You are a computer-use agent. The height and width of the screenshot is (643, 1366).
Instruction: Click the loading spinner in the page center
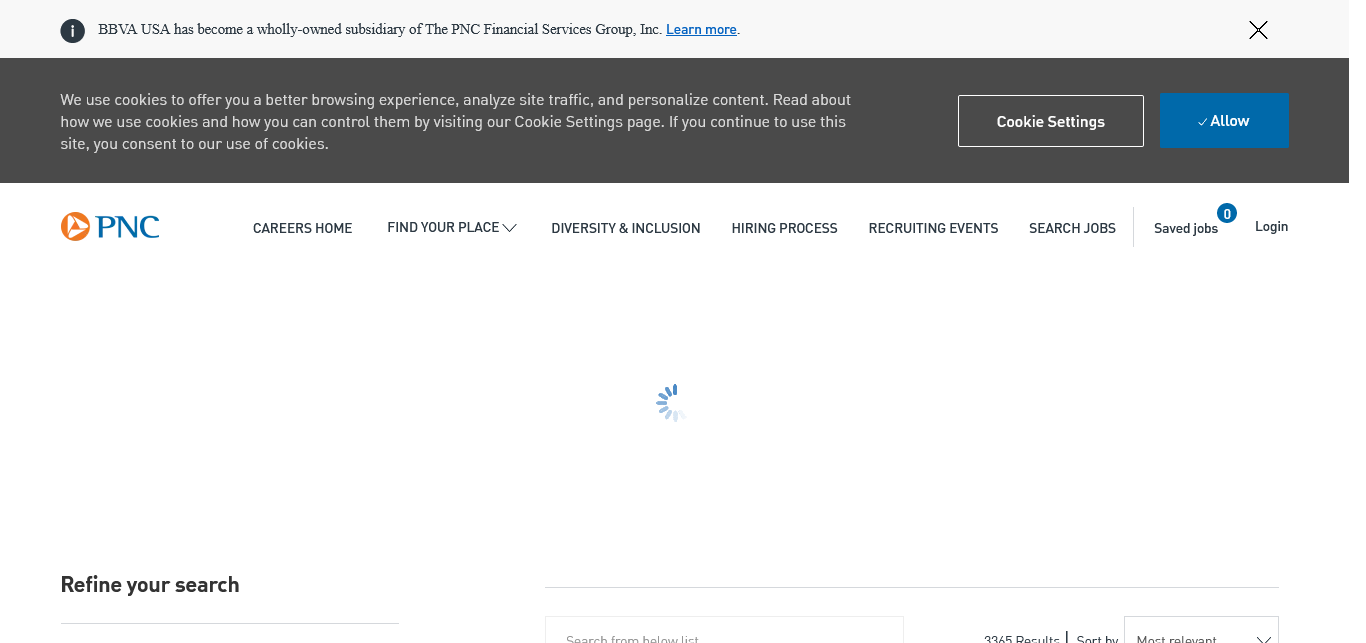tap(671, 403)
